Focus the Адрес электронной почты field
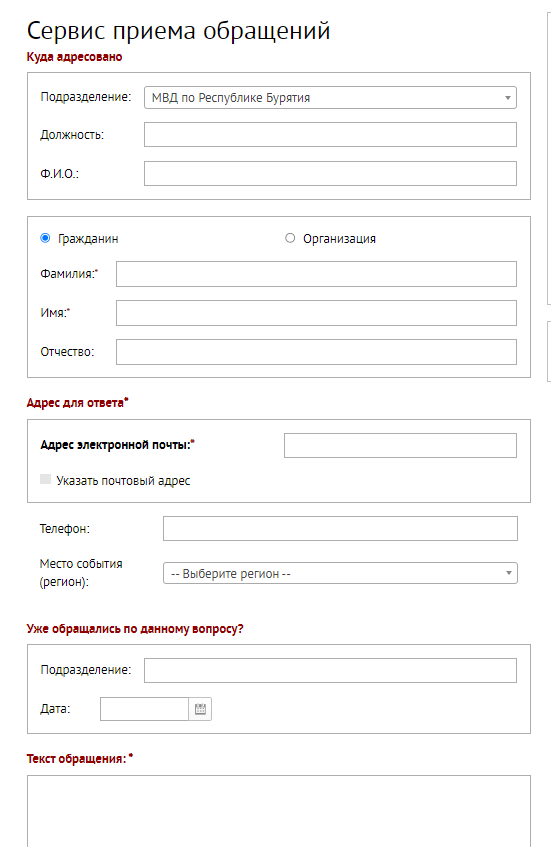 pyautogui.click(x=400, y=445)
